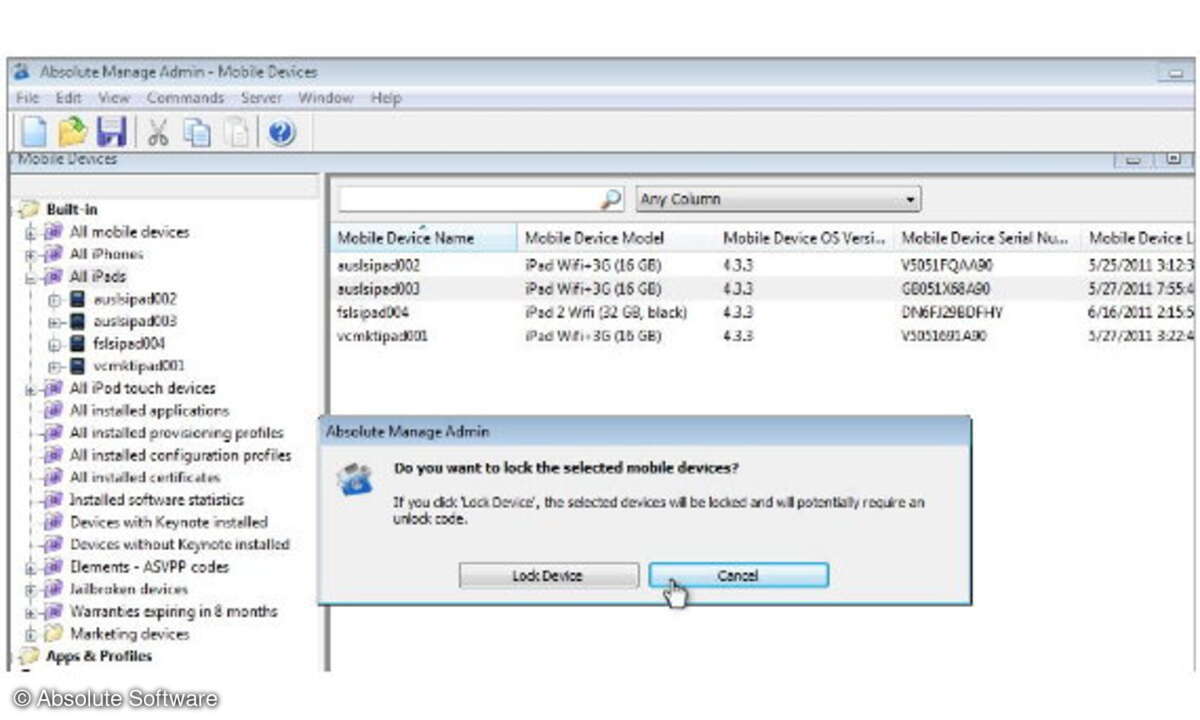The height and width of the screenshot is (720, 1200).
Task: Click the Devices with Keynote installed icon
Action: pos(55,522)
